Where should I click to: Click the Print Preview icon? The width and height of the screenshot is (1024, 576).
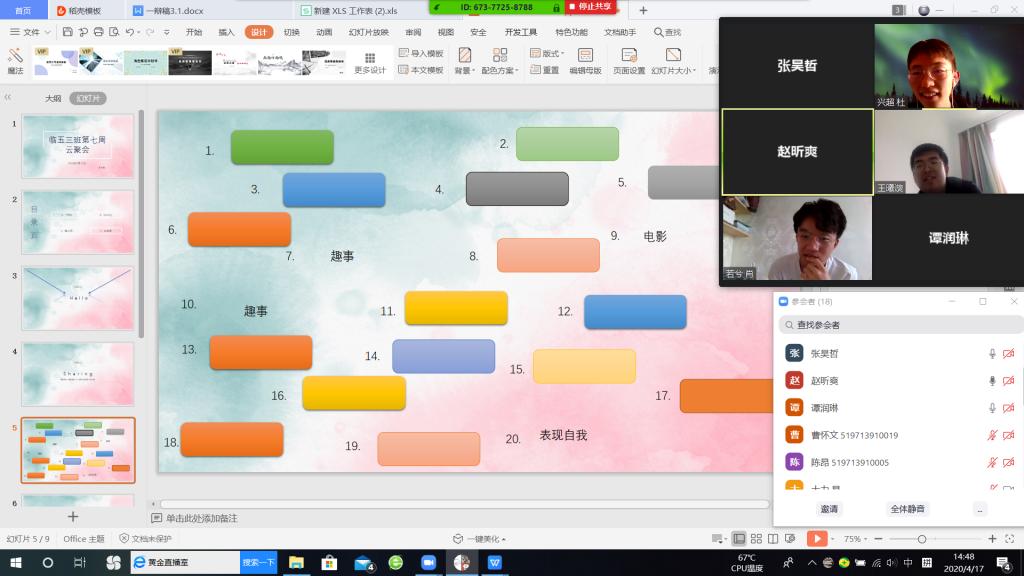click(114, 32)
